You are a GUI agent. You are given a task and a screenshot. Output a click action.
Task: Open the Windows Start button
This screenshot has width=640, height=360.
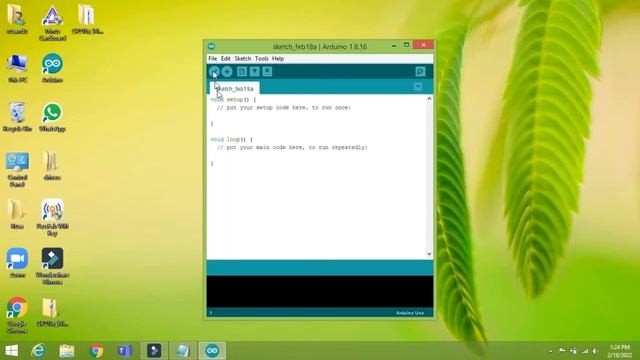click(11, 351)
